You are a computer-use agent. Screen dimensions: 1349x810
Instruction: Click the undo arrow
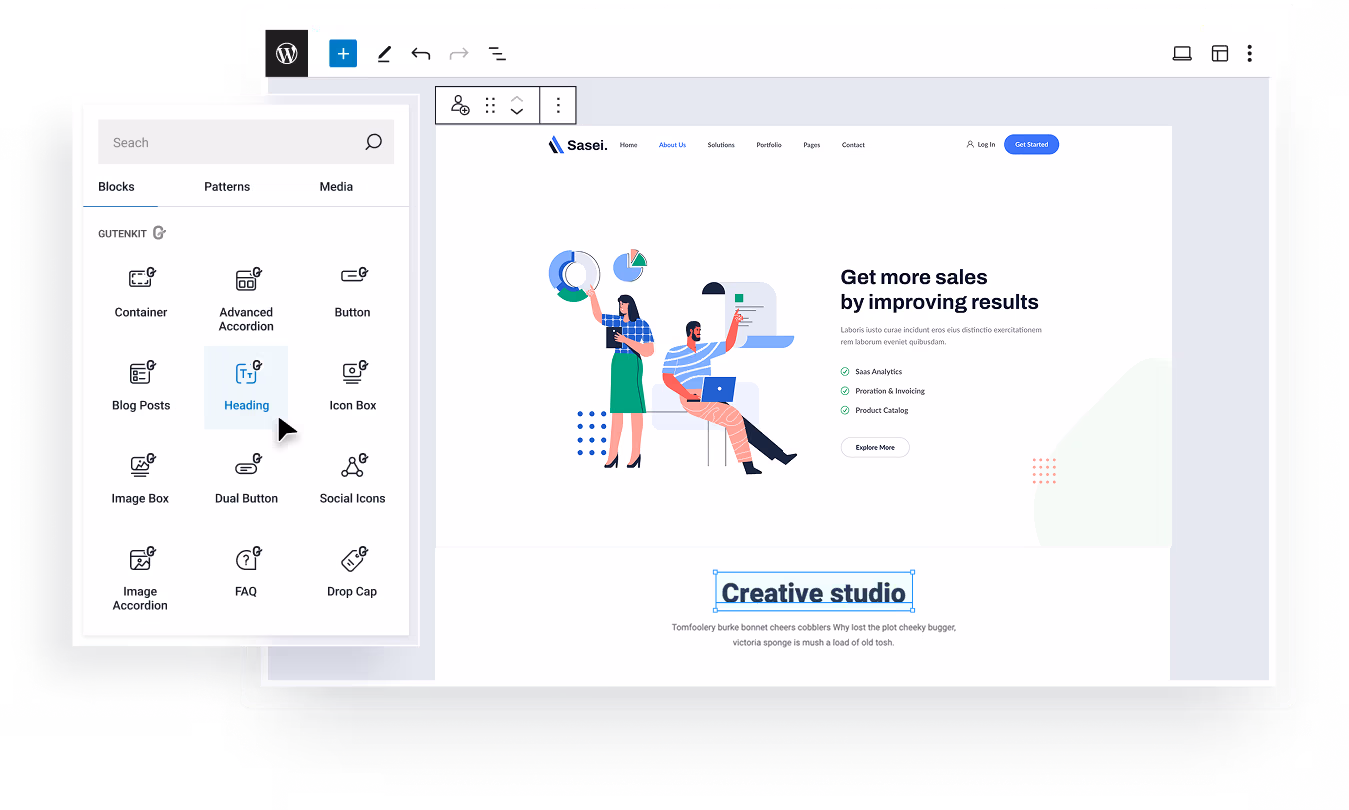421,54
